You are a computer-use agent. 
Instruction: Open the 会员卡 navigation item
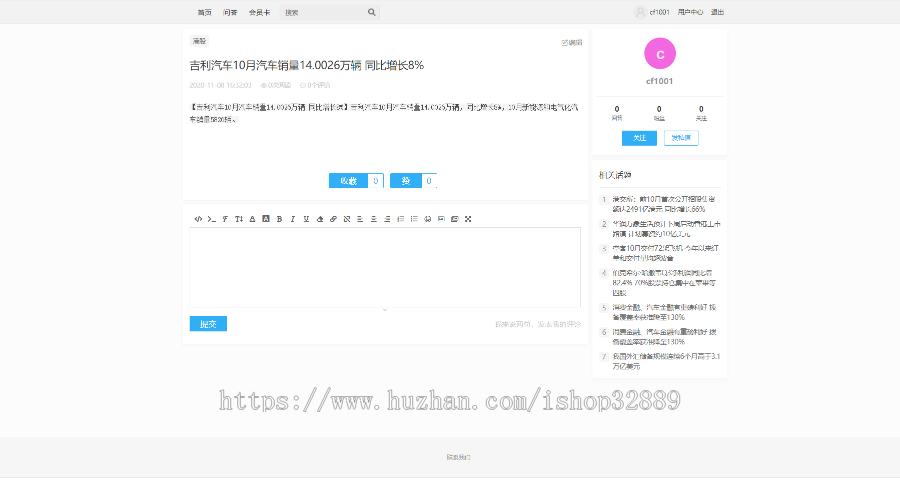click(259, 12)
